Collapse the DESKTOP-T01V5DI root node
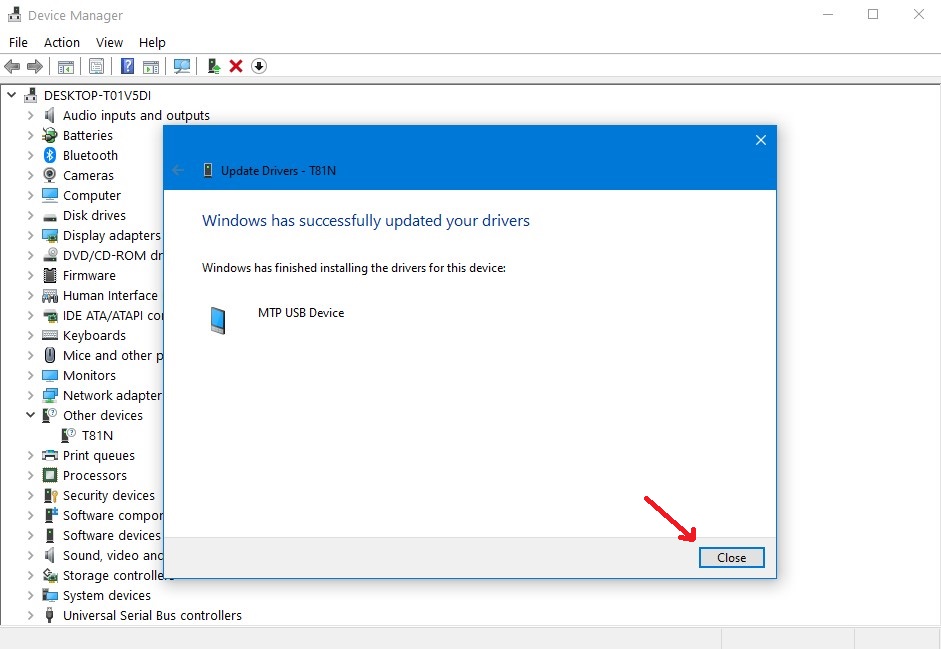This screenshot has width=941, height=649. click(11, 95)
